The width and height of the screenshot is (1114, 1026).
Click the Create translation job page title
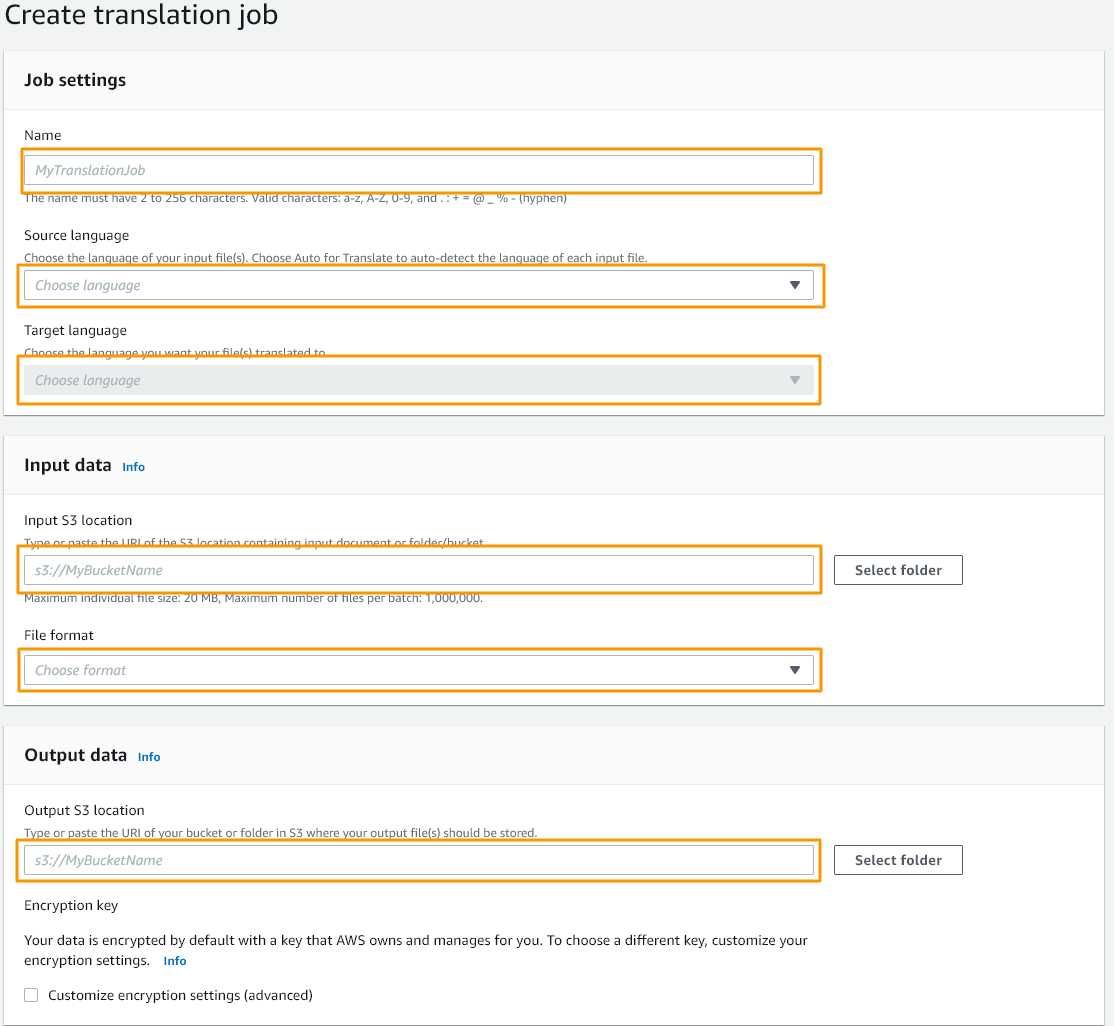tap(141, 16)
